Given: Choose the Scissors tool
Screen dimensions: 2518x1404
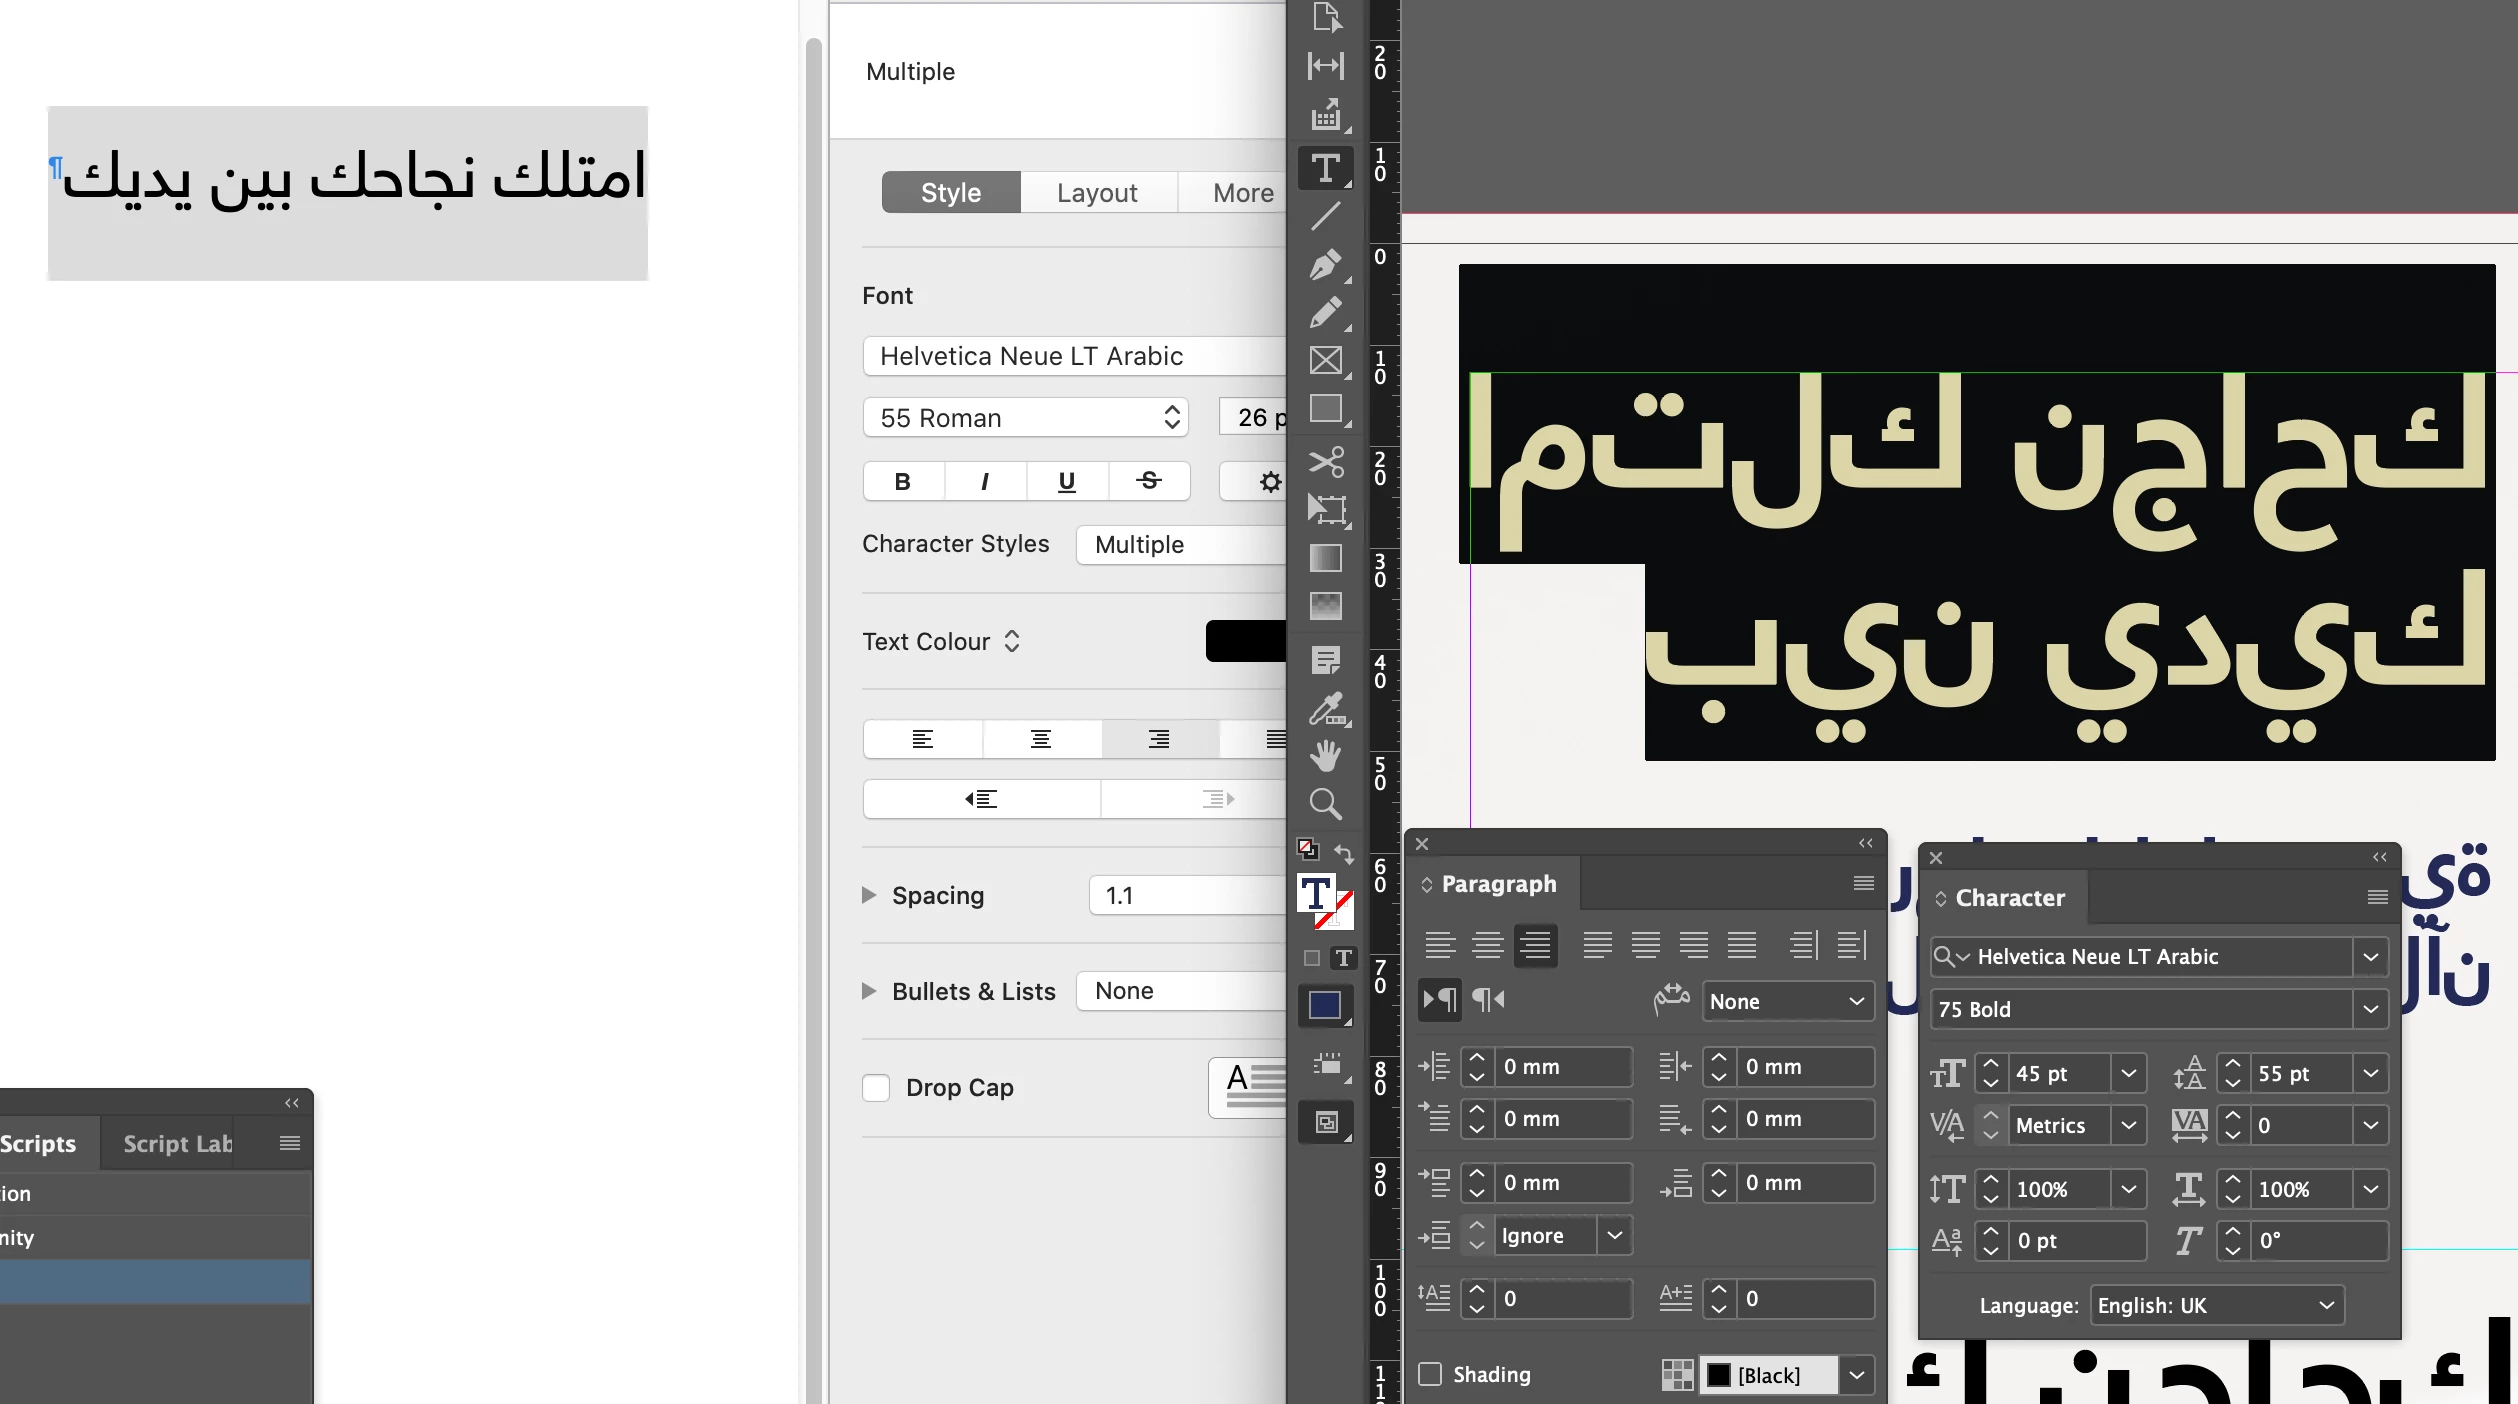Looking at the screenshot, I should [1325, 462].
